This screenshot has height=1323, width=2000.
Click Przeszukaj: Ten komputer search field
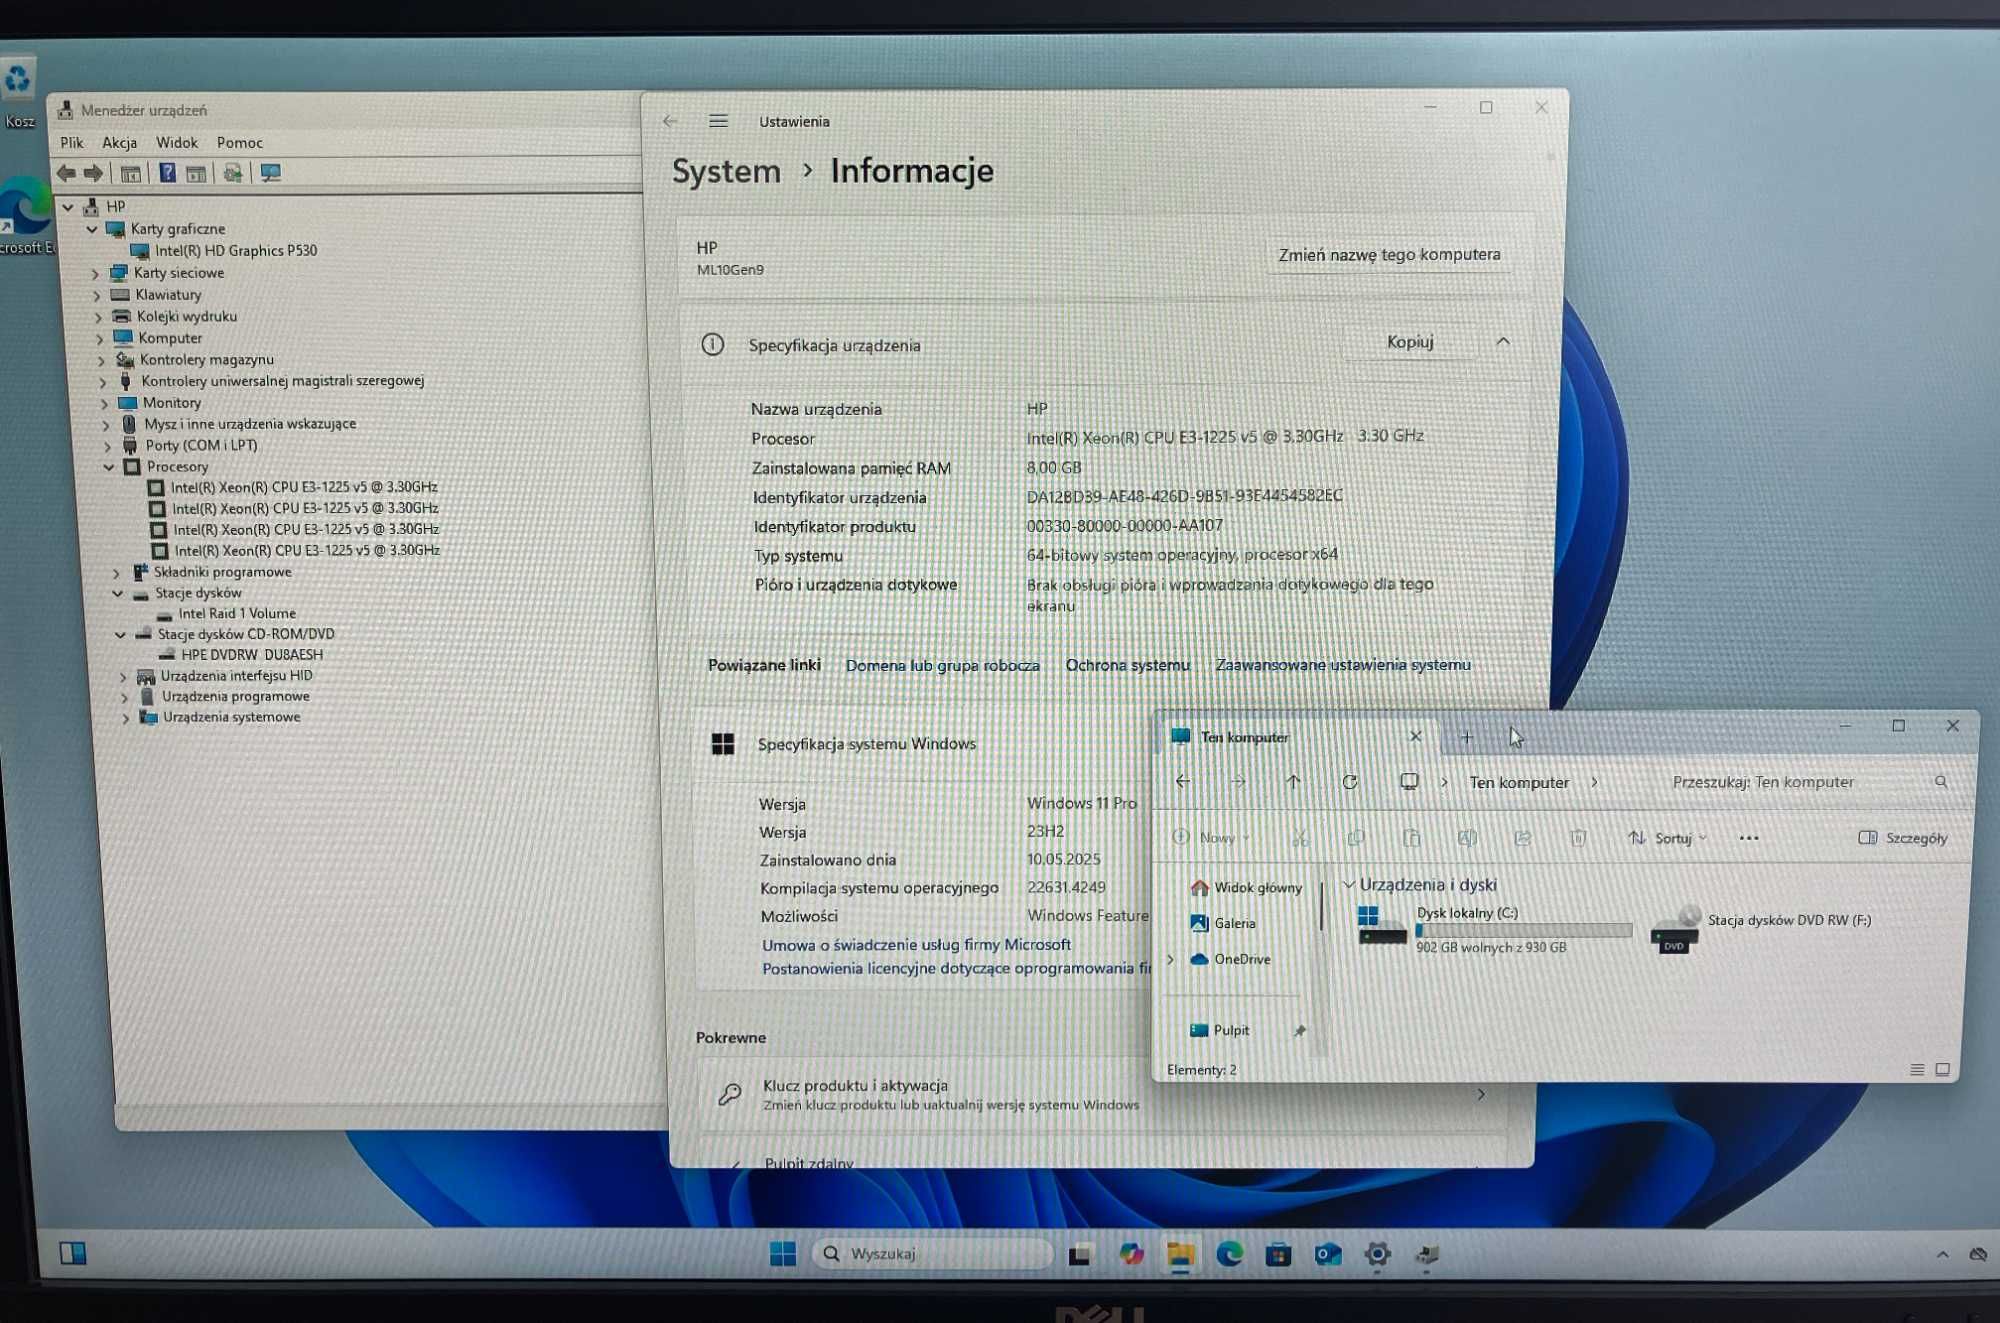point(1808,782)
